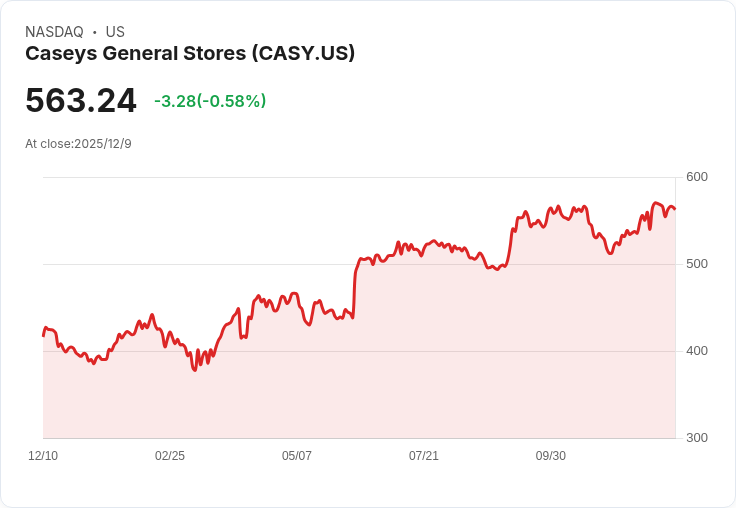Click the 400 y-axis price label
Image resolution: width=736 pixels, height=508 pixels.
coord(697,351)
